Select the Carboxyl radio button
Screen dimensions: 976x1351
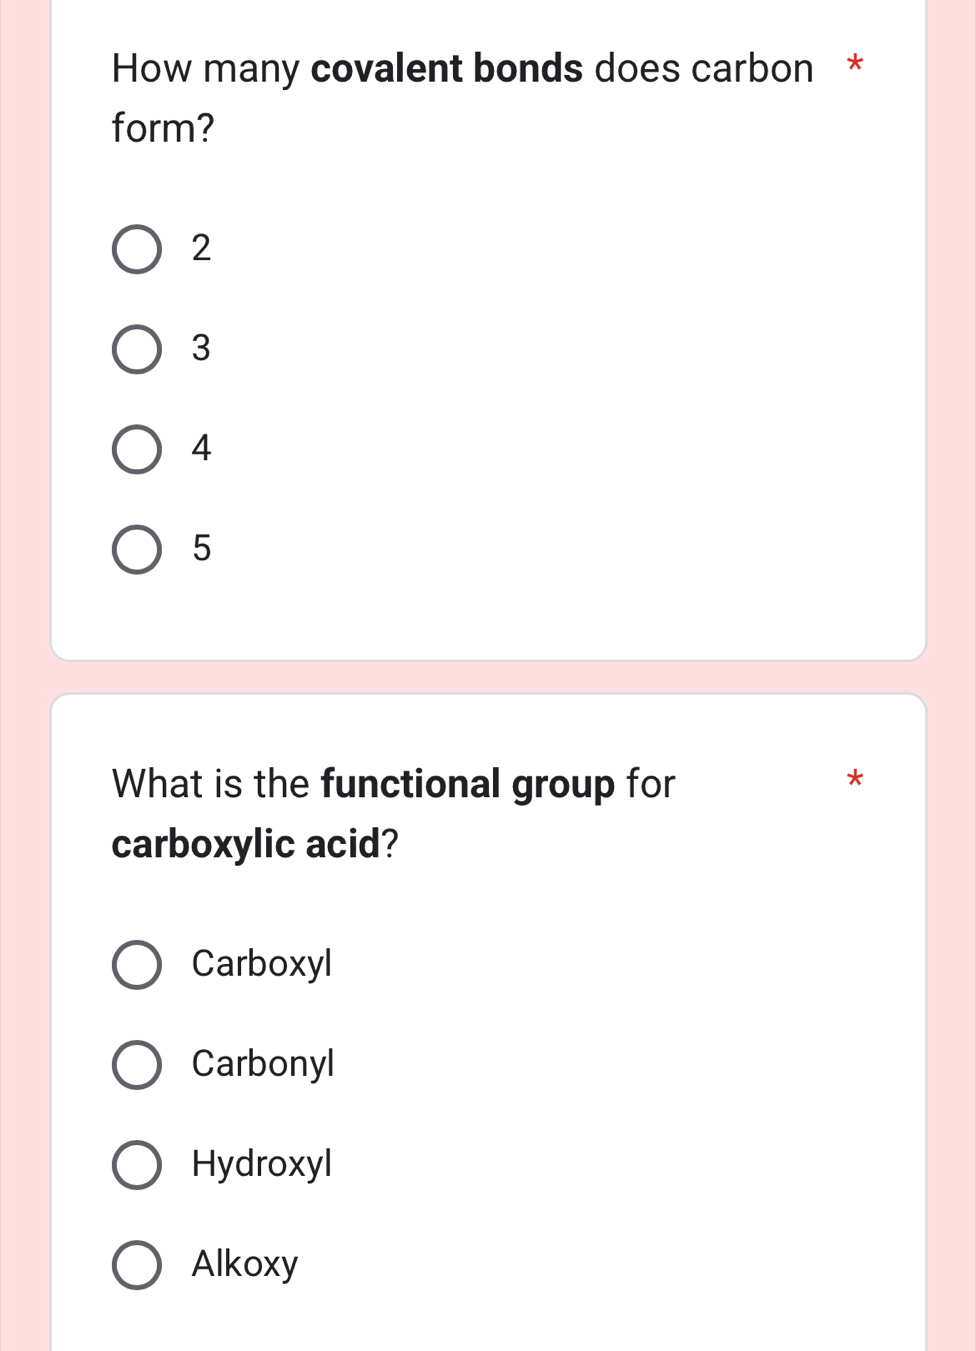[x=136, y=964]
